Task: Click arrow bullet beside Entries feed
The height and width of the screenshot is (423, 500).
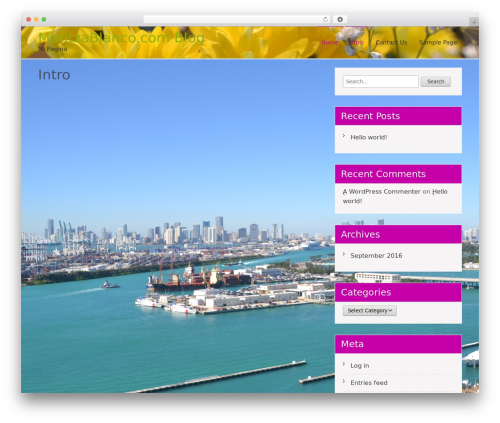Action: coord(344,381)
